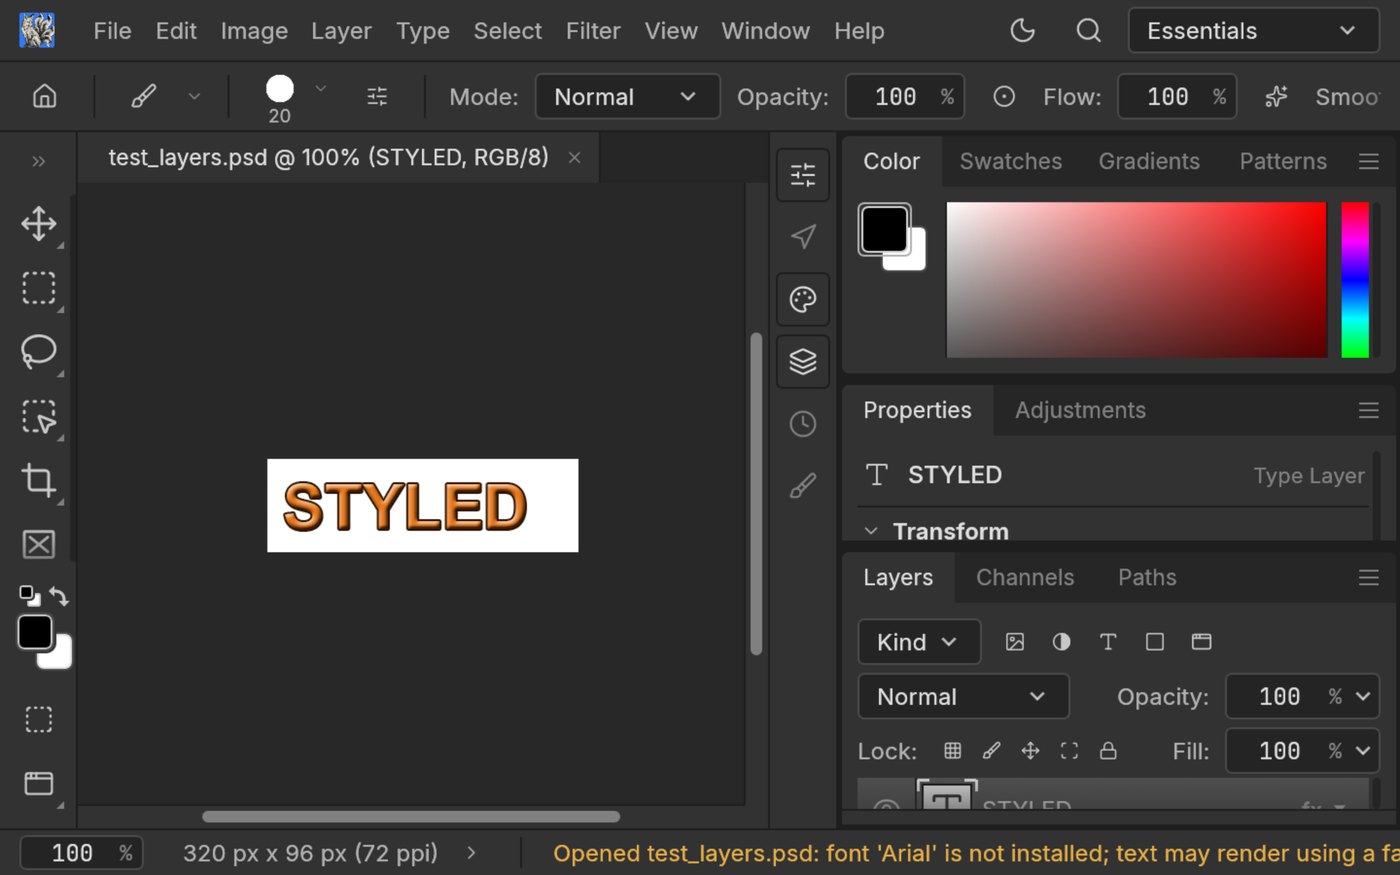Click the Home icon in options bar
This screenshot has width=1400, height=875.
(x=44, y=96)
